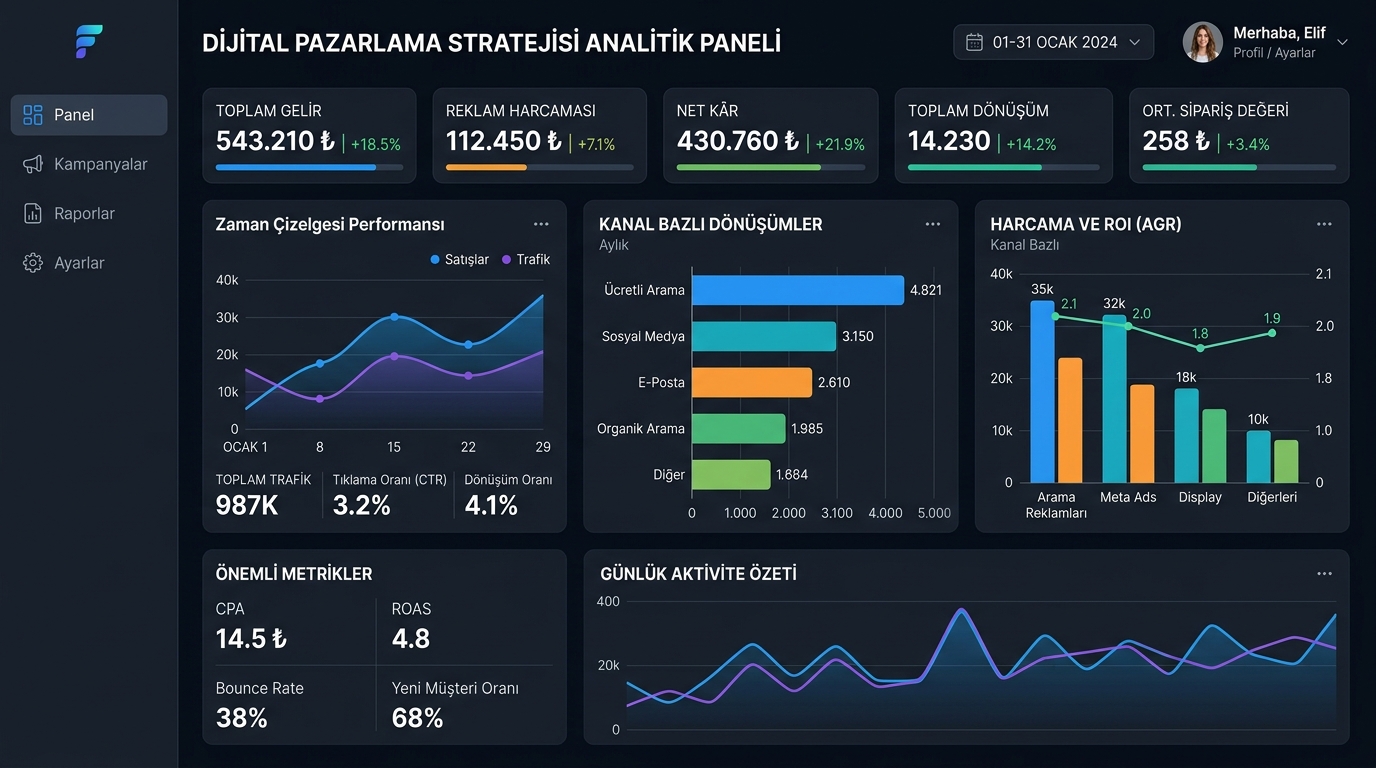Click the Yeni Müşteri Oranı 68% value
This screenshot has width=1376, height=768.
tap(418, 718)
